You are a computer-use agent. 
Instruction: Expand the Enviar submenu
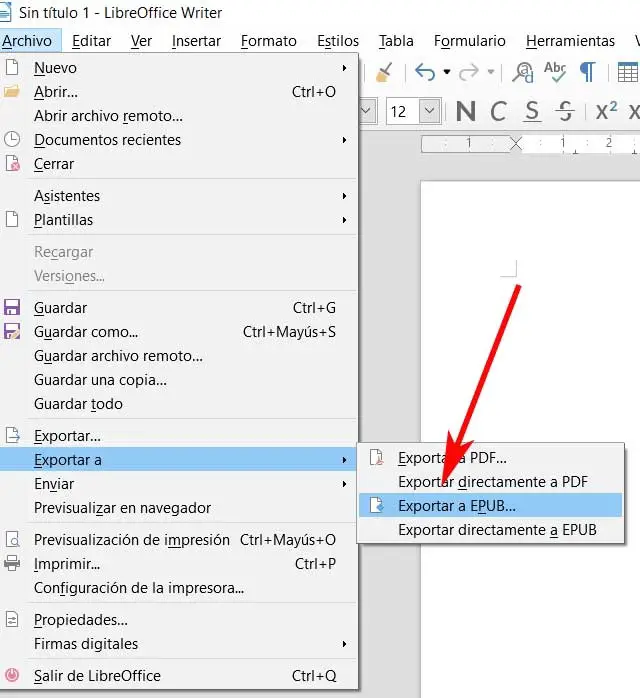tap(179, 484)
